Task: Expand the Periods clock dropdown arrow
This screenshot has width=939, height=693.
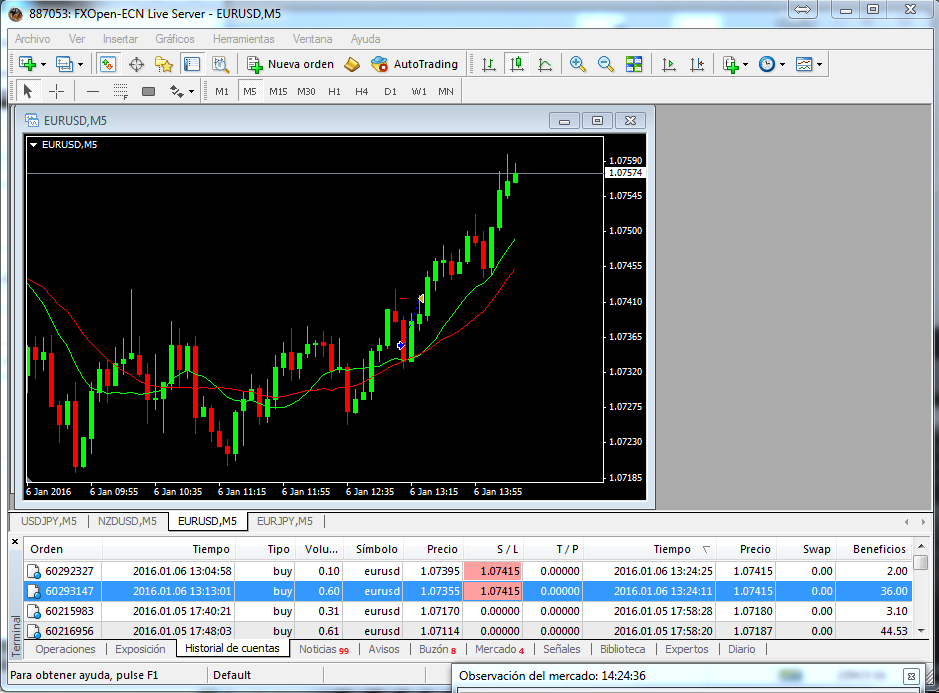Action: pyautogui.click(x=782, y=65)
